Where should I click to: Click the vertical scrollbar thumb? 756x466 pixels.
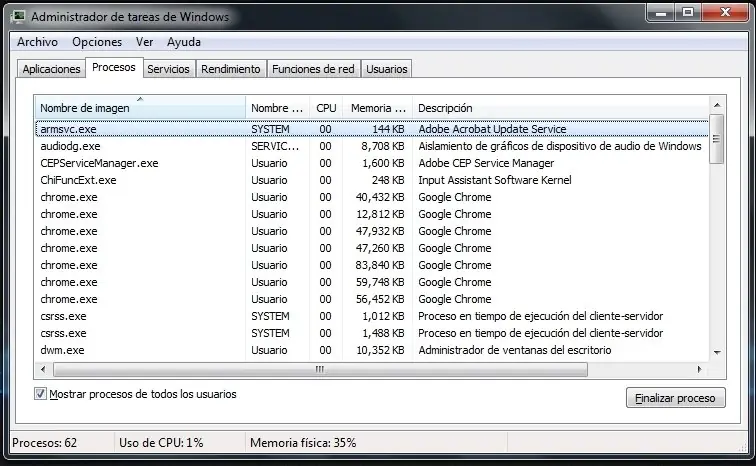[x=717, y=139]
